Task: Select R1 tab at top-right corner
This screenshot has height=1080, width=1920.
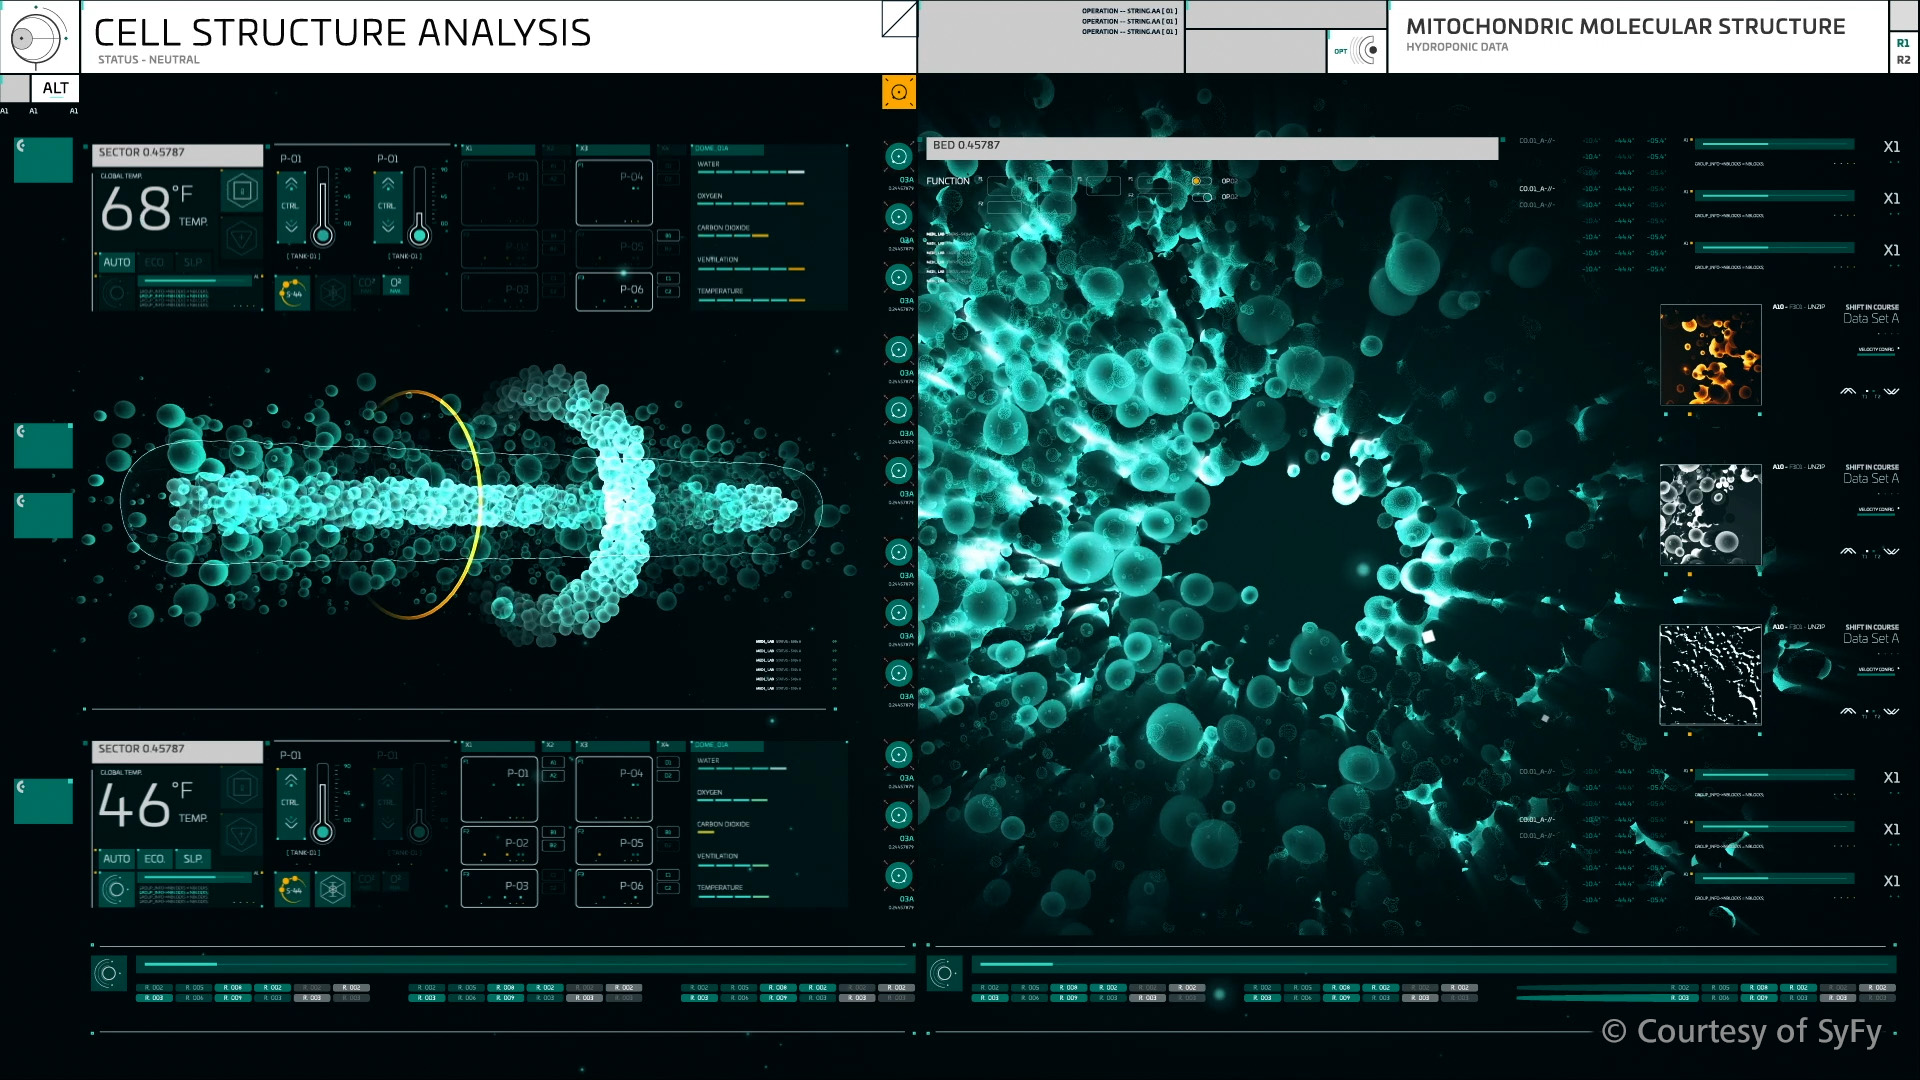Action: 1903,43
